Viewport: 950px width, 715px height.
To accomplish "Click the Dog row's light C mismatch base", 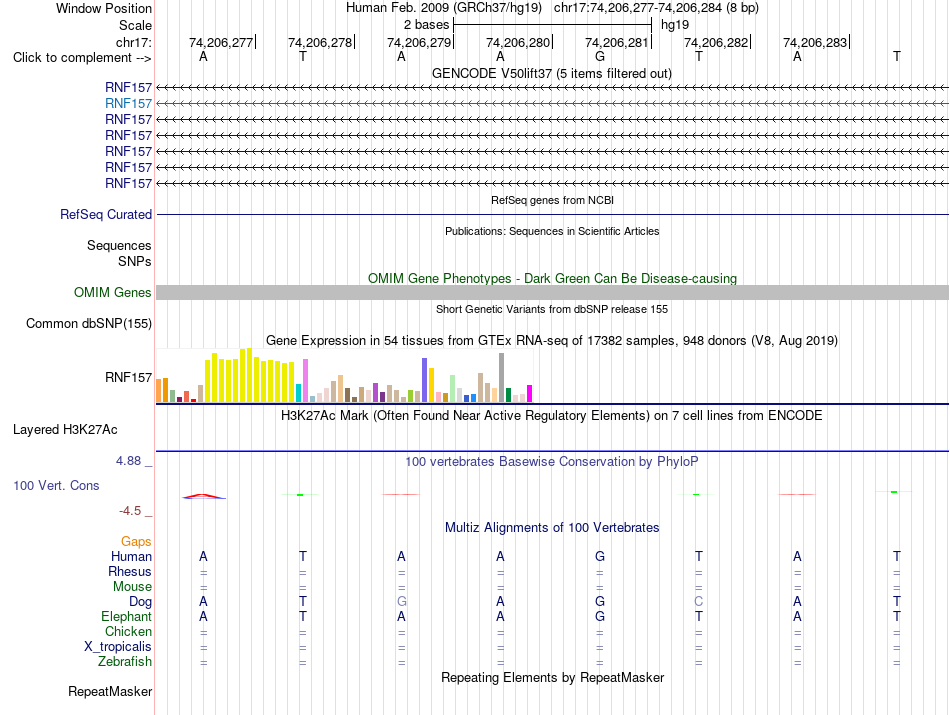I will [699, 602].
